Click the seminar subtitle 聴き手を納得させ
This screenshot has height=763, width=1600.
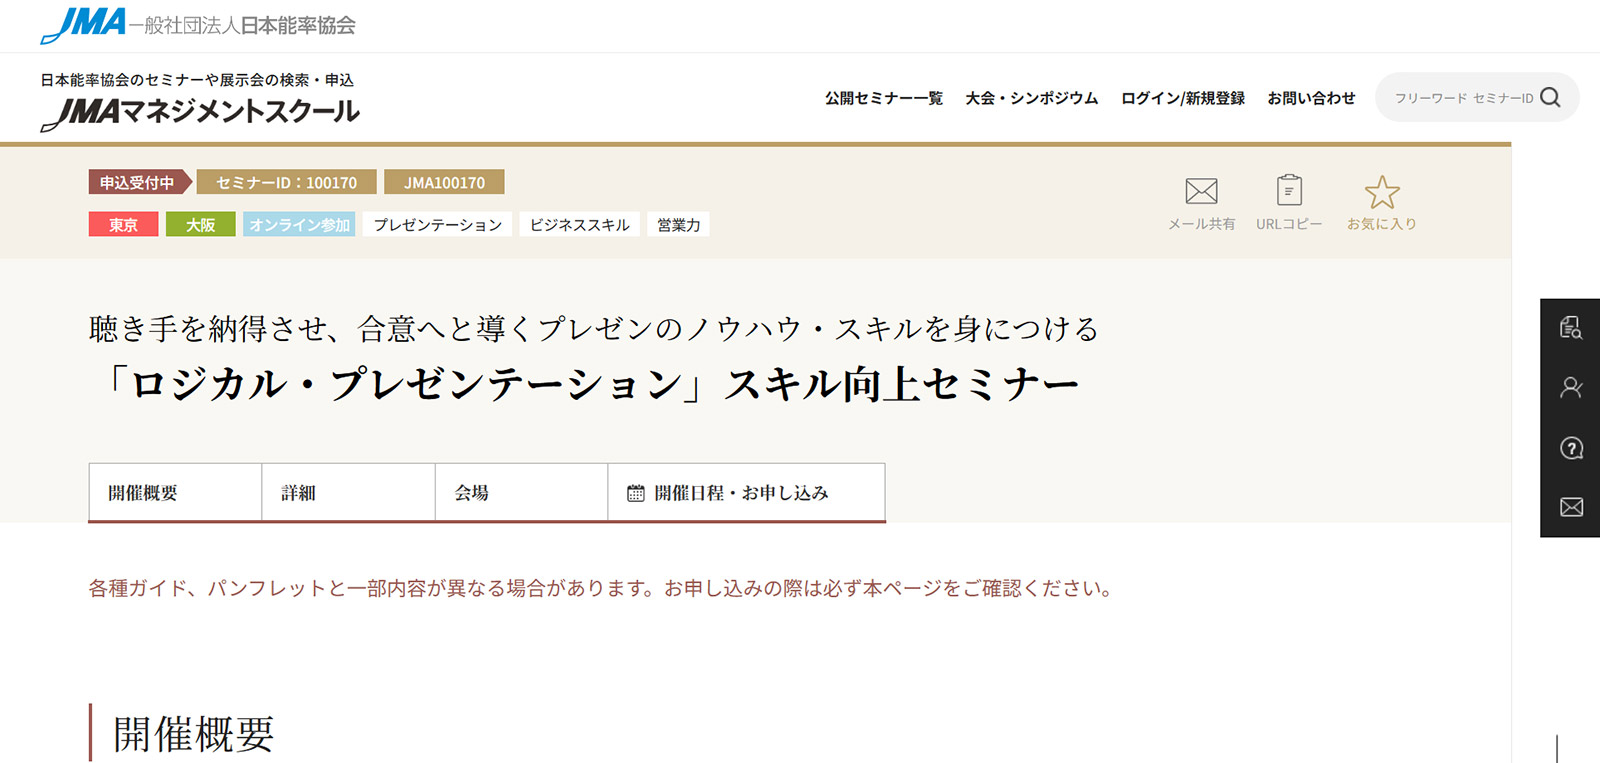coord(594,328)
